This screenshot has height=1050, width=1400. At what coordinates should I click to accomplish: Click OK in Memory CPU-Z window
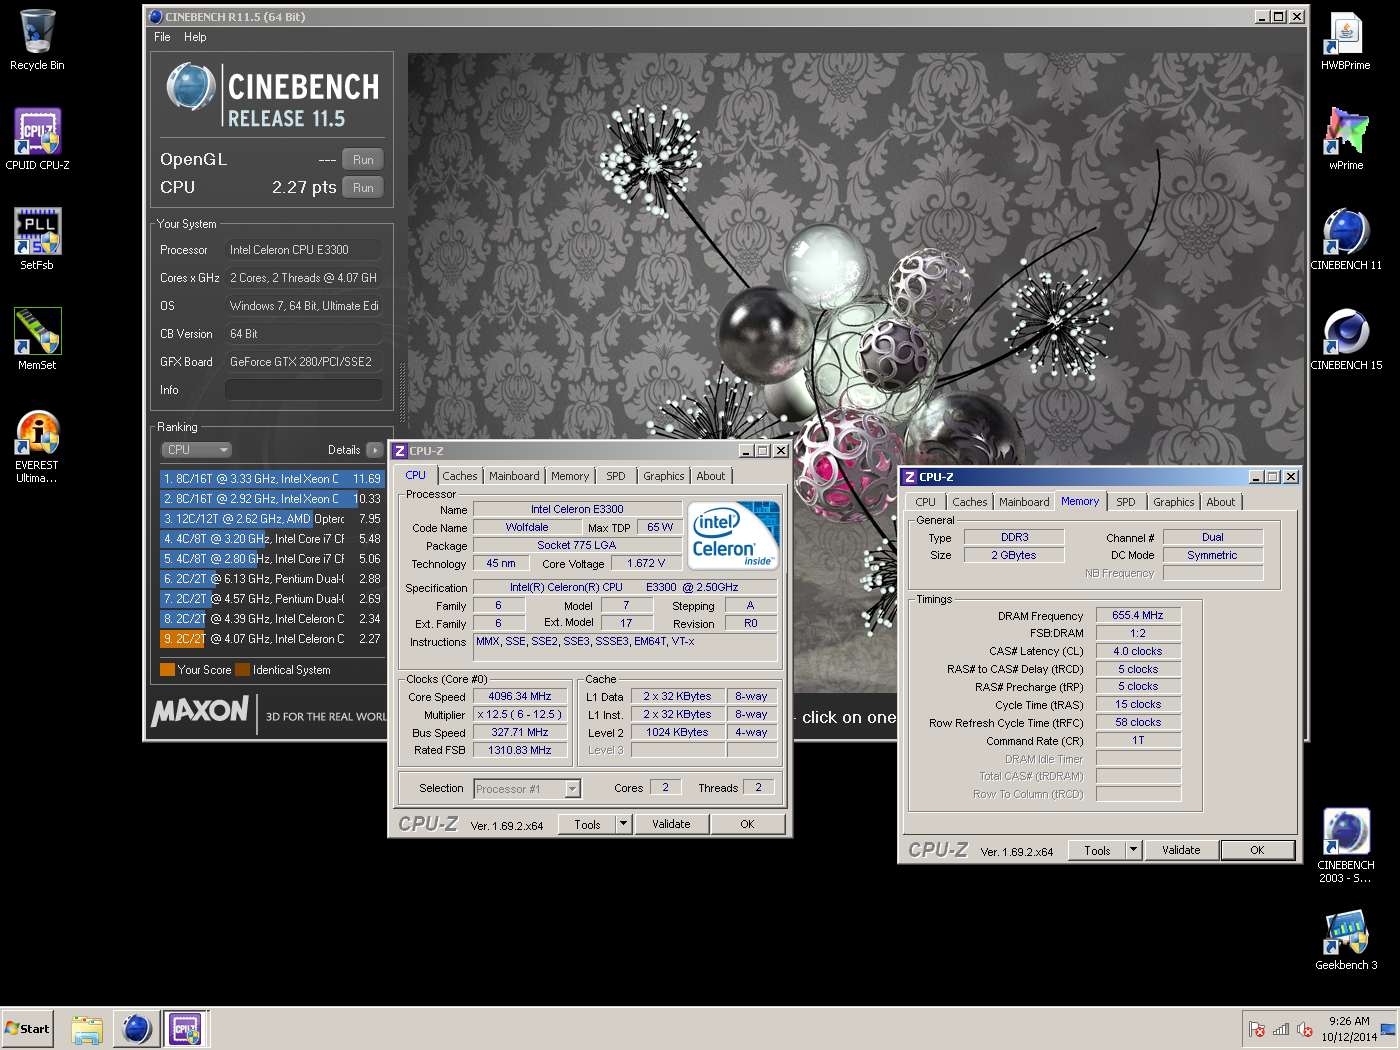click(1257, 850)
